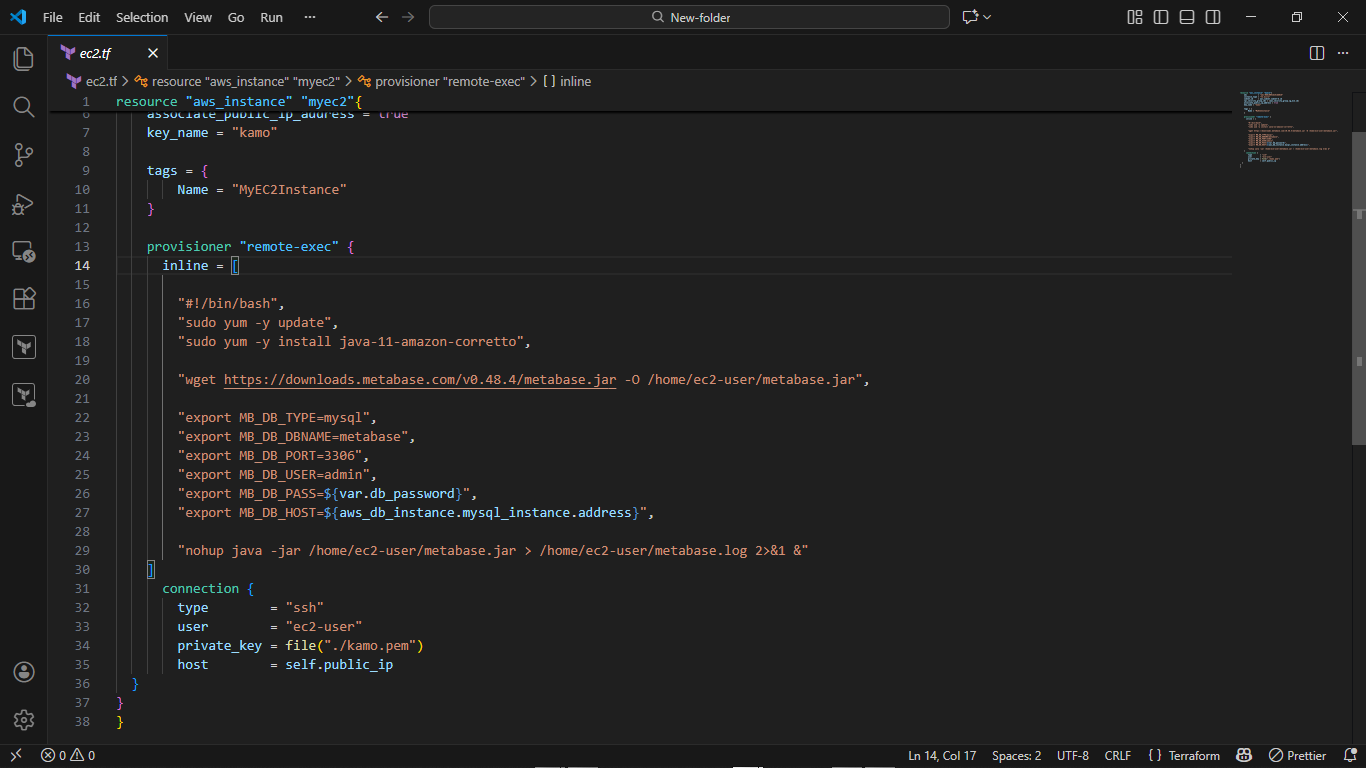Image resolution: width=1366 pixels, height=768 pixels.
Task: Open the Extensions view
Action: click(23, 298)
